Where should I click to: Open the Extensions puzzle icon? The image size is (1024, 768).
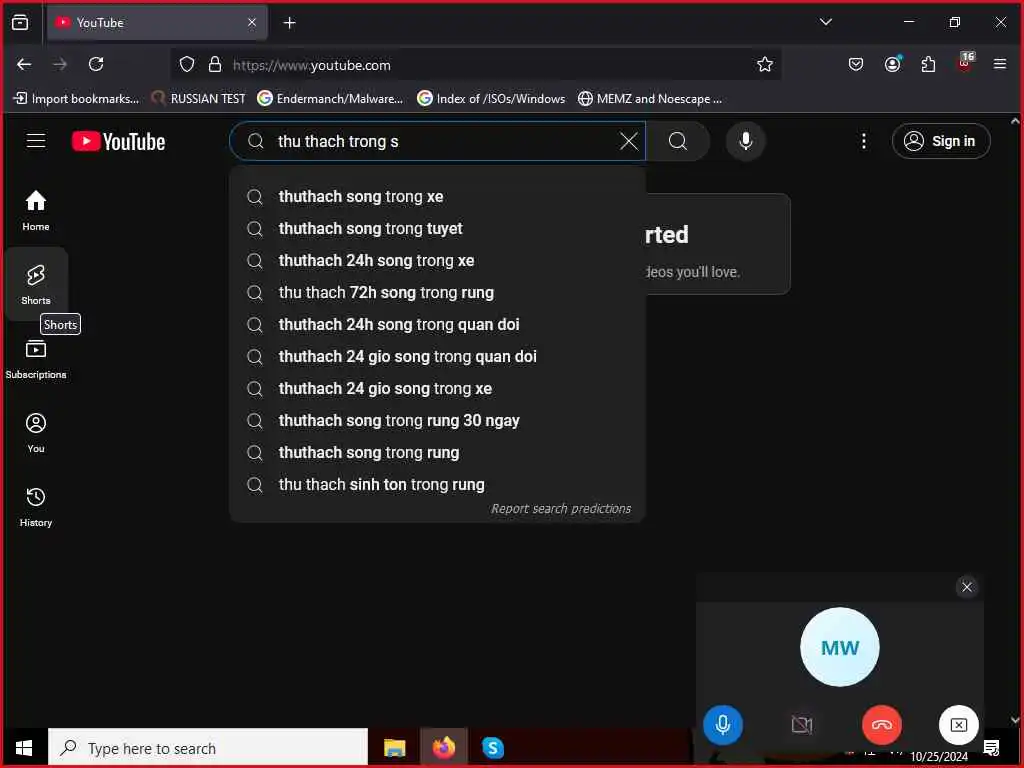928,64
